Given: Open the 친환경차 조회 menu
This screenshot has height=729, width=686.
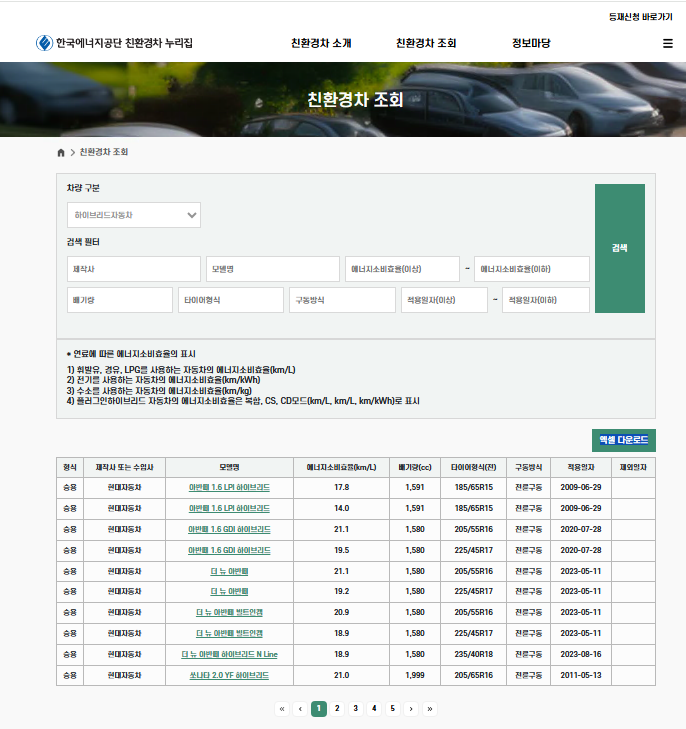Looking at the screenshot, I should click(426, 43).
